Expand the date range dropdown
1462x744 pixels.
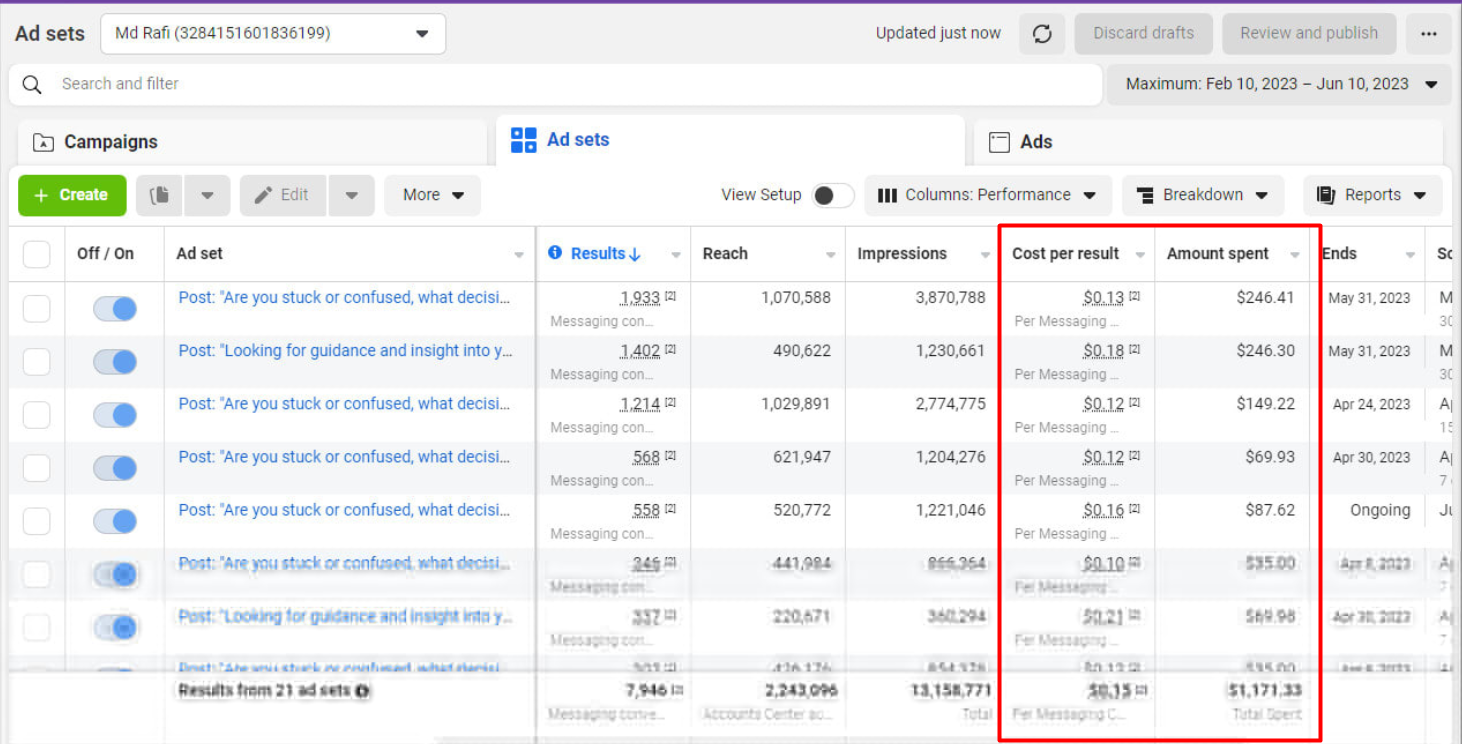pos(1279,85)
